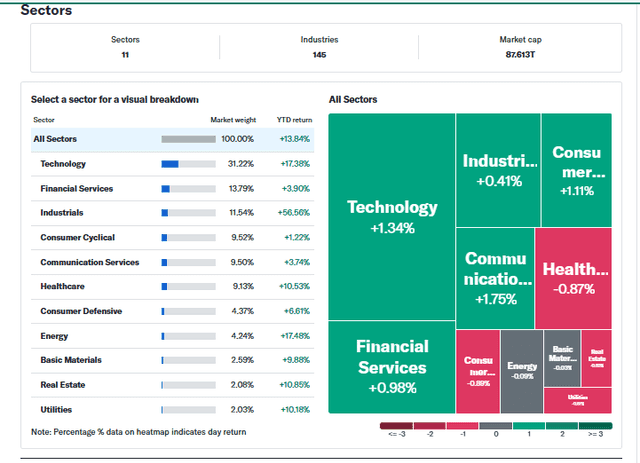The height and width of the screenshot is (463, 640).
Task: Select the All Sectors row
Action: pos(172,139)
